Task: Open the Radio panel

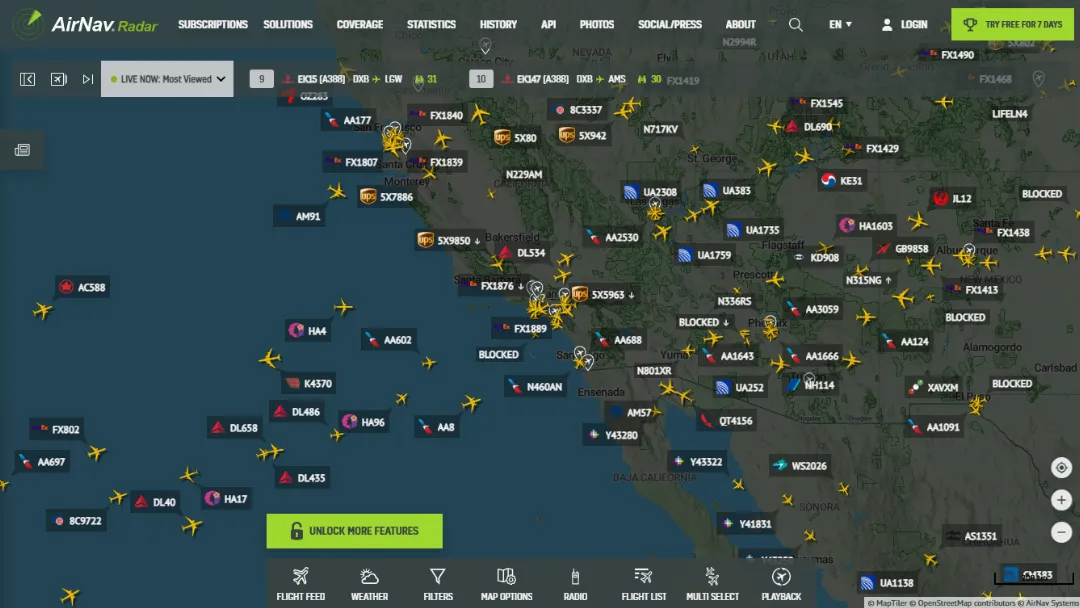Action: (x=575, y=584)
